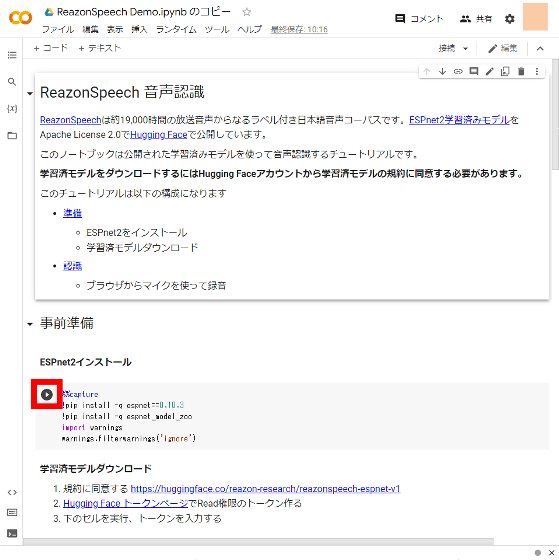The width and height of the screenshot is (559, 560).
Task: Copy link to cell using link icon
Action: (458, 71)
